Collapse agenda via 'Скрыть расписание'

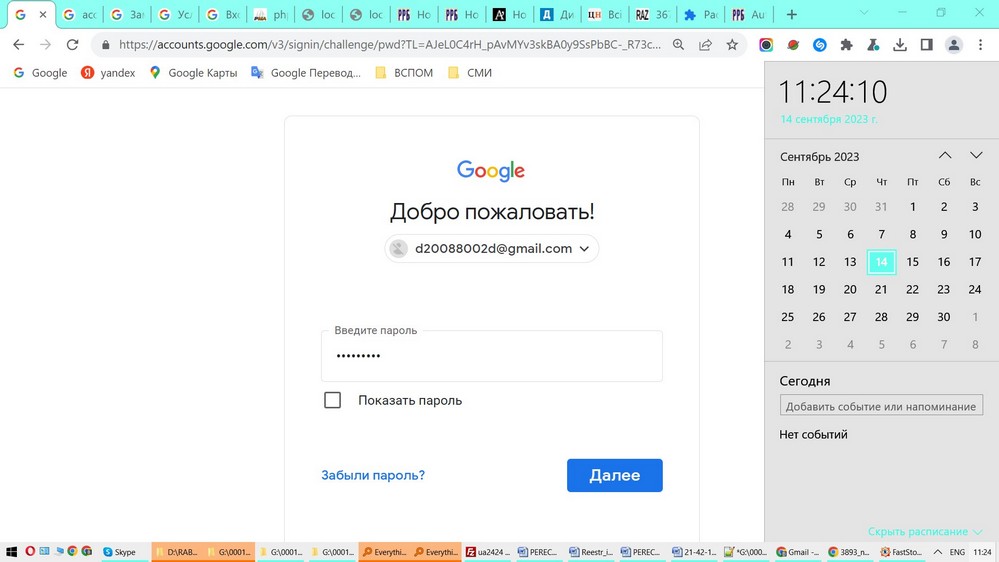[924, 531]
